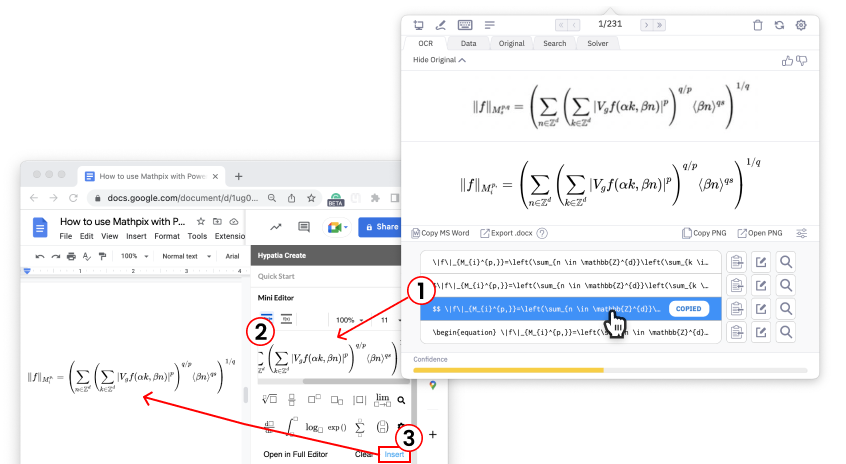The image size is (846, 464).
Task: Click the Docs File menu
Action: pyautogui.click(x=66, y=236)
